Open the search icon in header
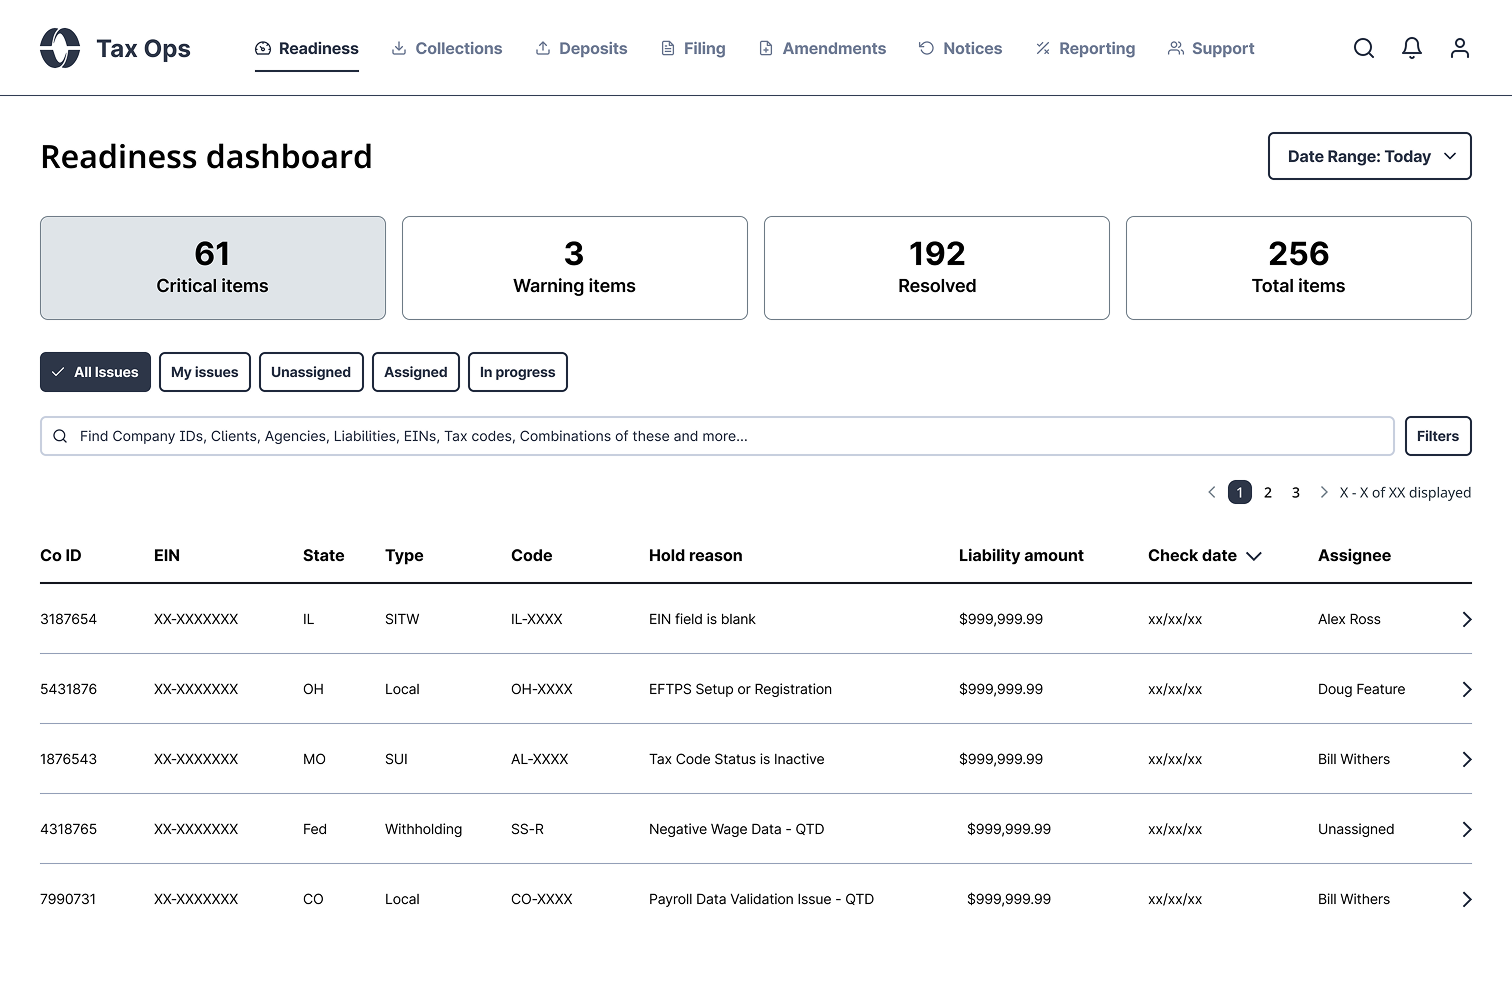This screenshot has width=1512, height=982. (x=1363, y=48)
